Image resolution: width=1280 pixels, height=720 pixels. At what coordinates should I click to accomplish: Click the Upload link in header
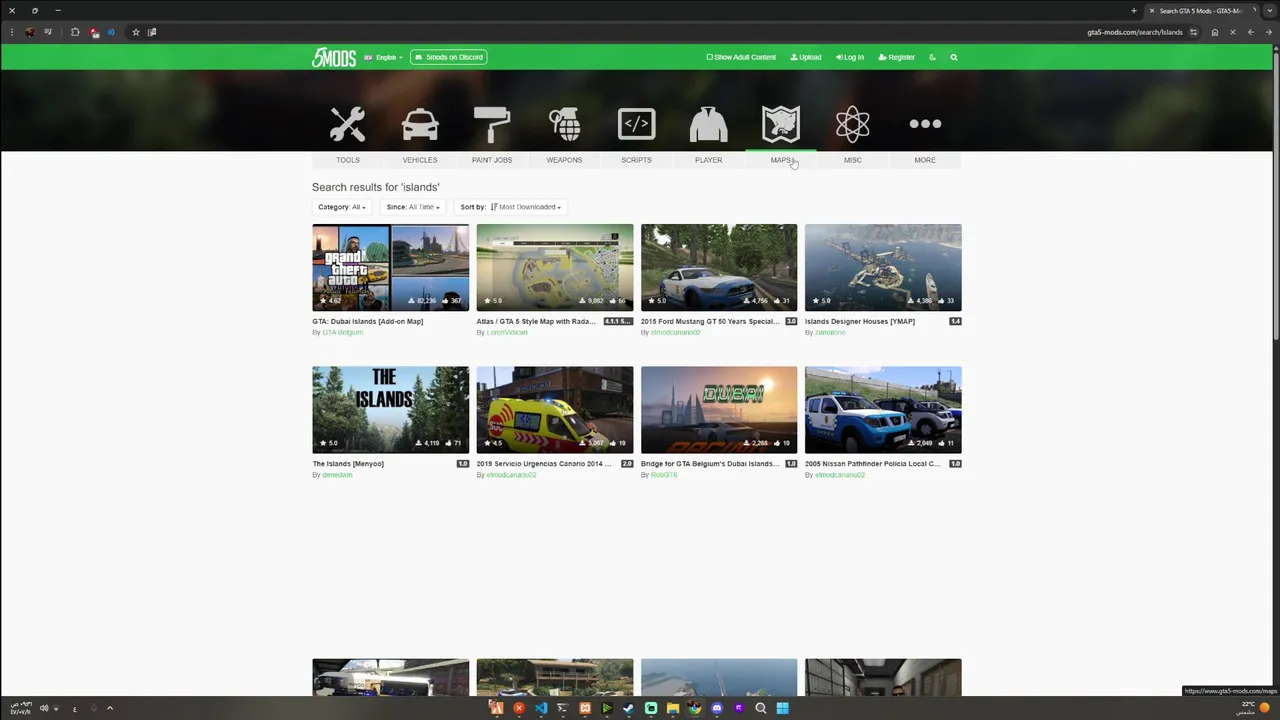(x=806, y=57)
